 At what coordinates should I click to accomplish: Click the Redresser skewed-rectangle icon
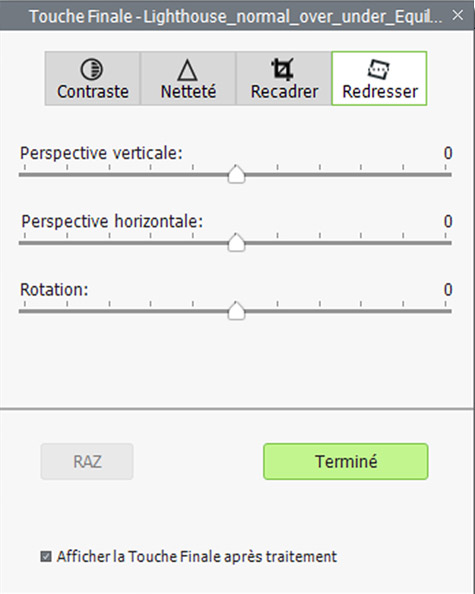coord(378,69)
